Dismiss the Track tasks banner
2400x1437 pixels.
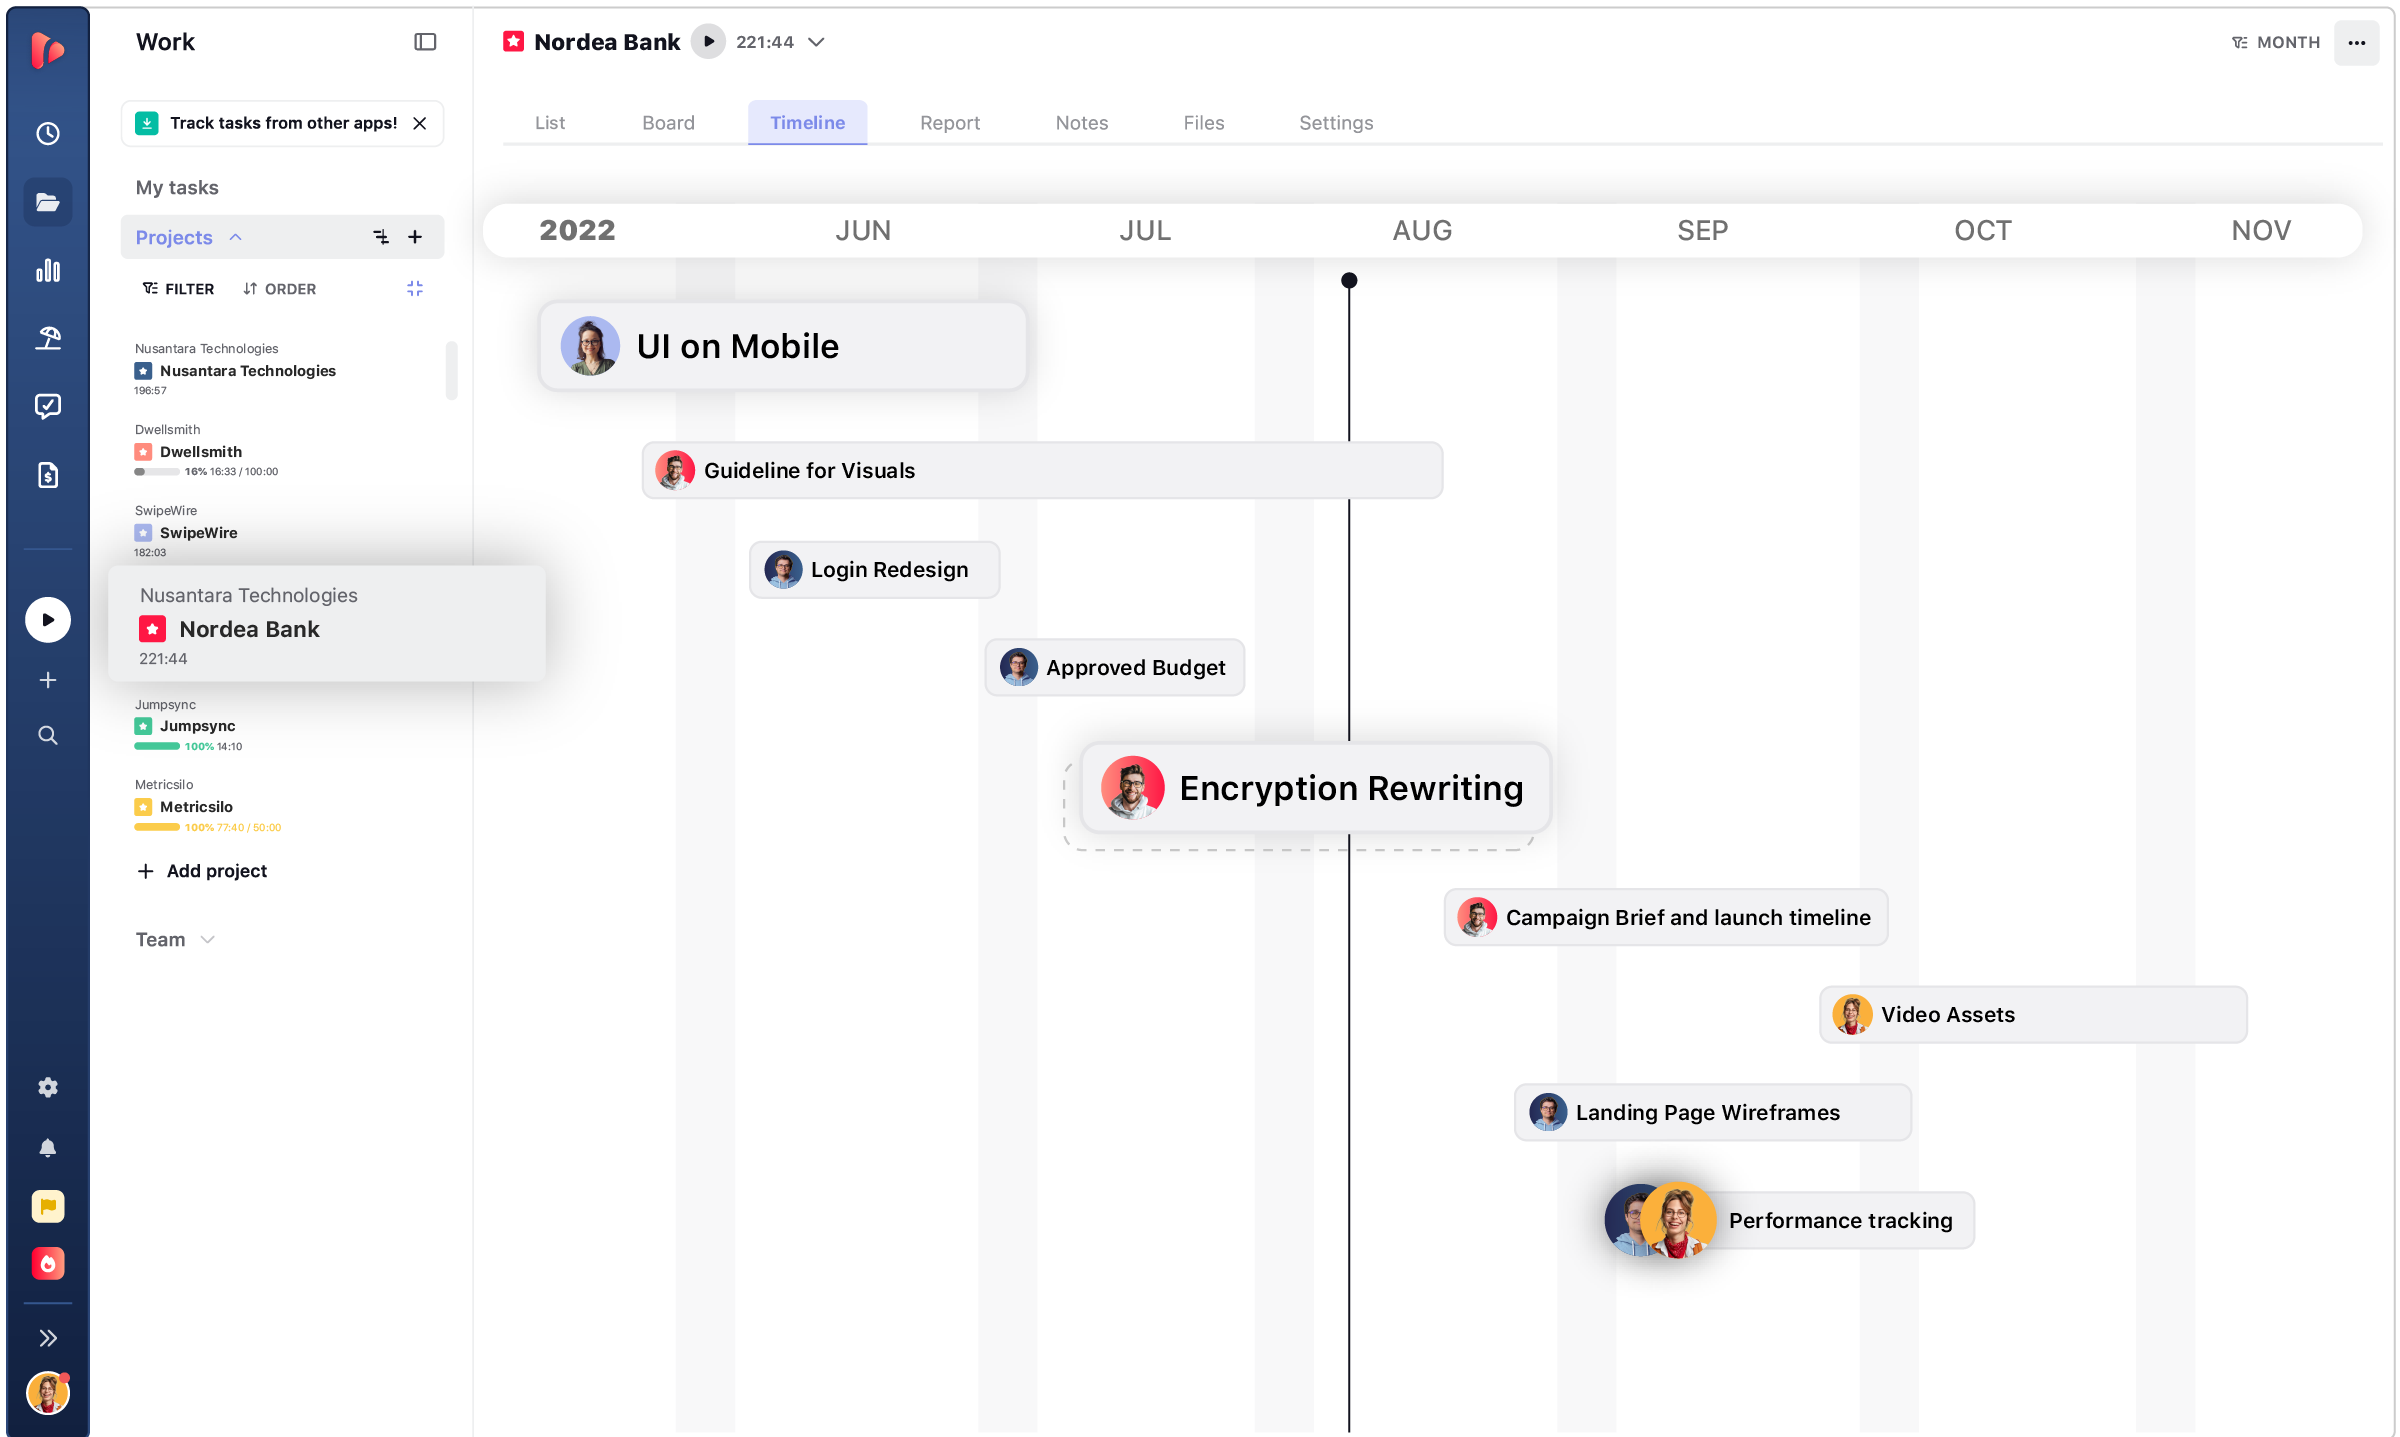click(x=420, y=123)
